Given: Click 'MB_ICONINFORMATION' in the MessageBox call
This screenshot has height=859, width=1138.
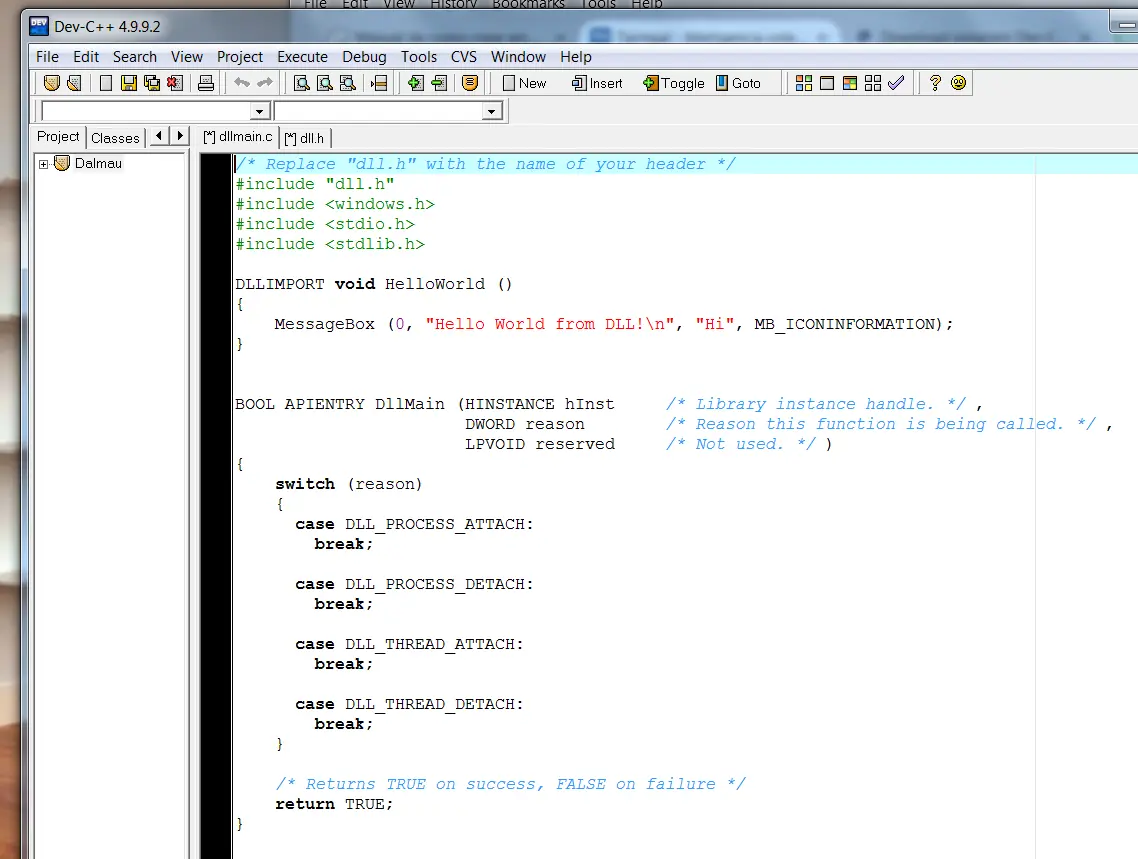Looking at the screenshot, I should (845, 324).
